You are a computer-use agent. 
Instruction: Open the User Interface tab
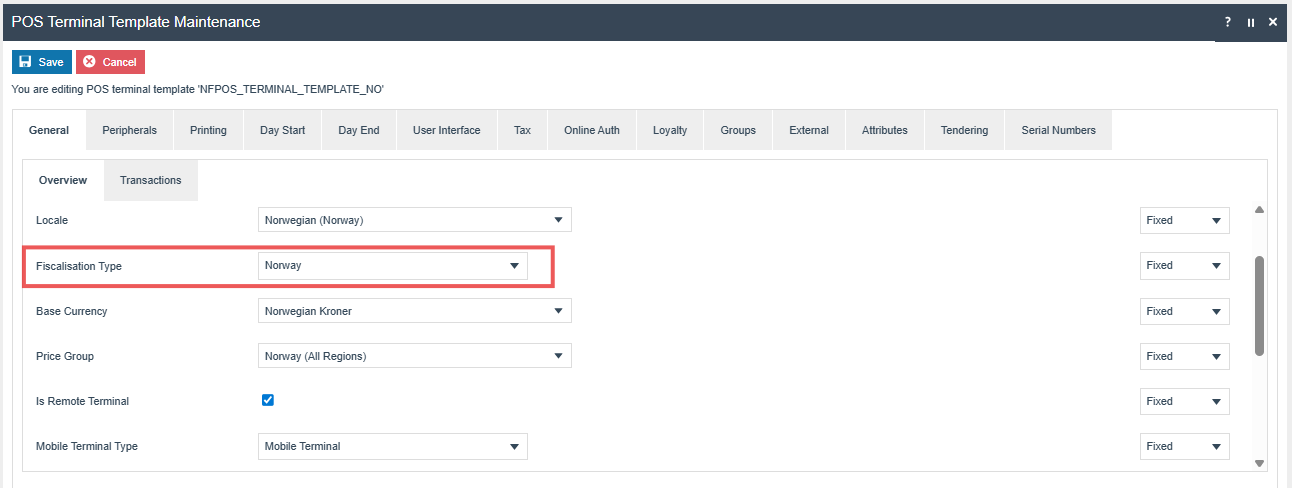[446, 130]
